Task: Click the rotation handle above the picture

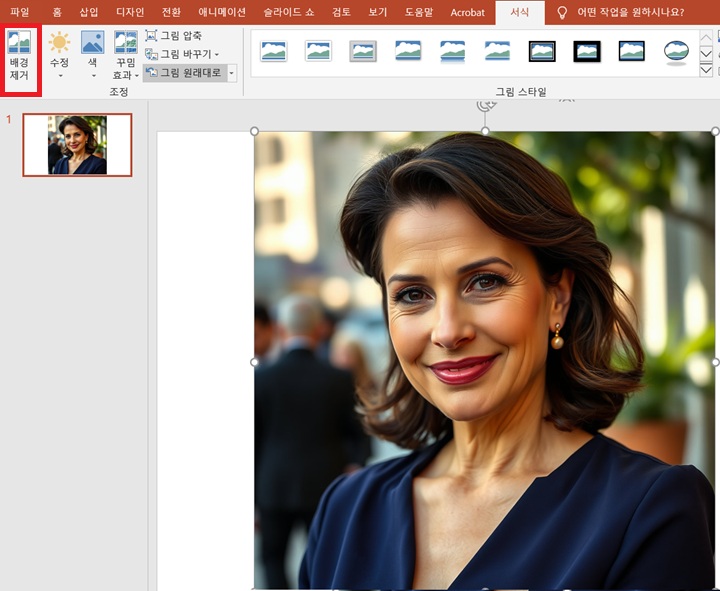Action: click(485, 106)
